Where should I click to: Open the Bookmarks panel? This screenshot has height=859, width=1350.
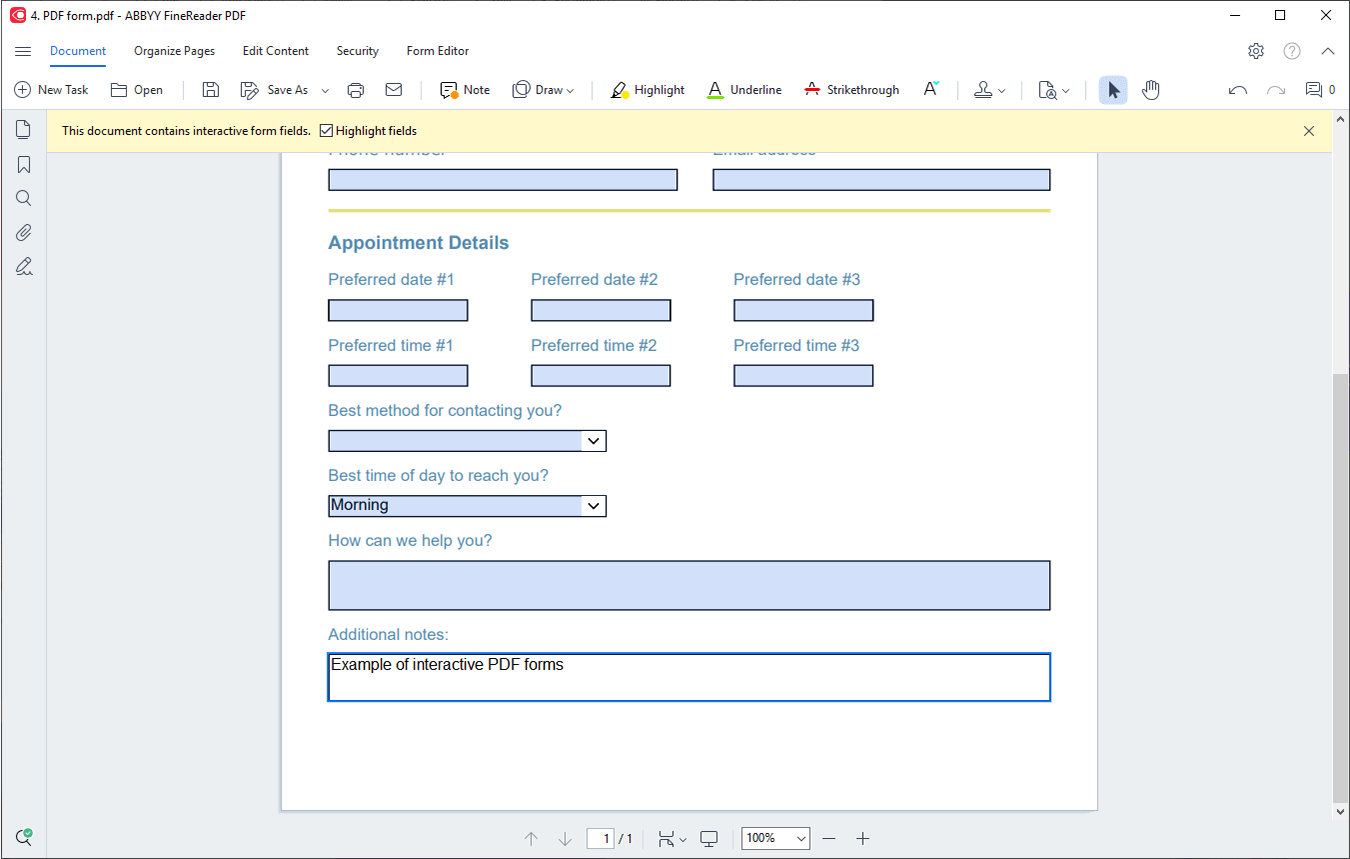(23, 163)
